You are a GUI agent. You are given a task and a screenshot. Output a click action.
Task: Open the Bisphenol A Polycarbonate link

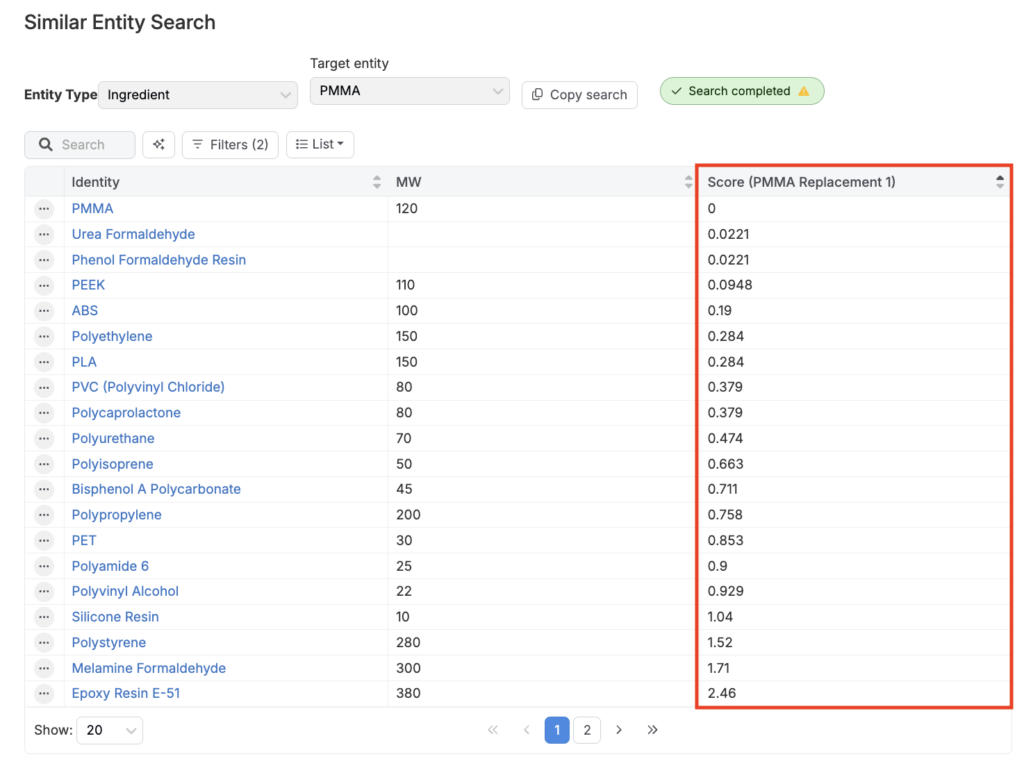[156, 489]
